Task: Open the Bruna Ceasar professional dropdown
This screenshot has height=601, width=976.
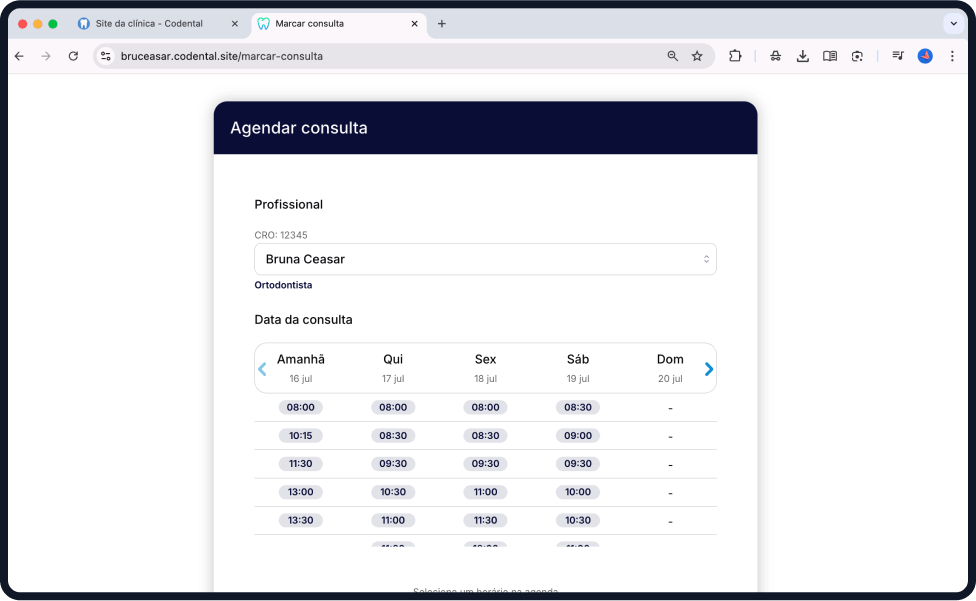Action: click(x=485, y=259)
